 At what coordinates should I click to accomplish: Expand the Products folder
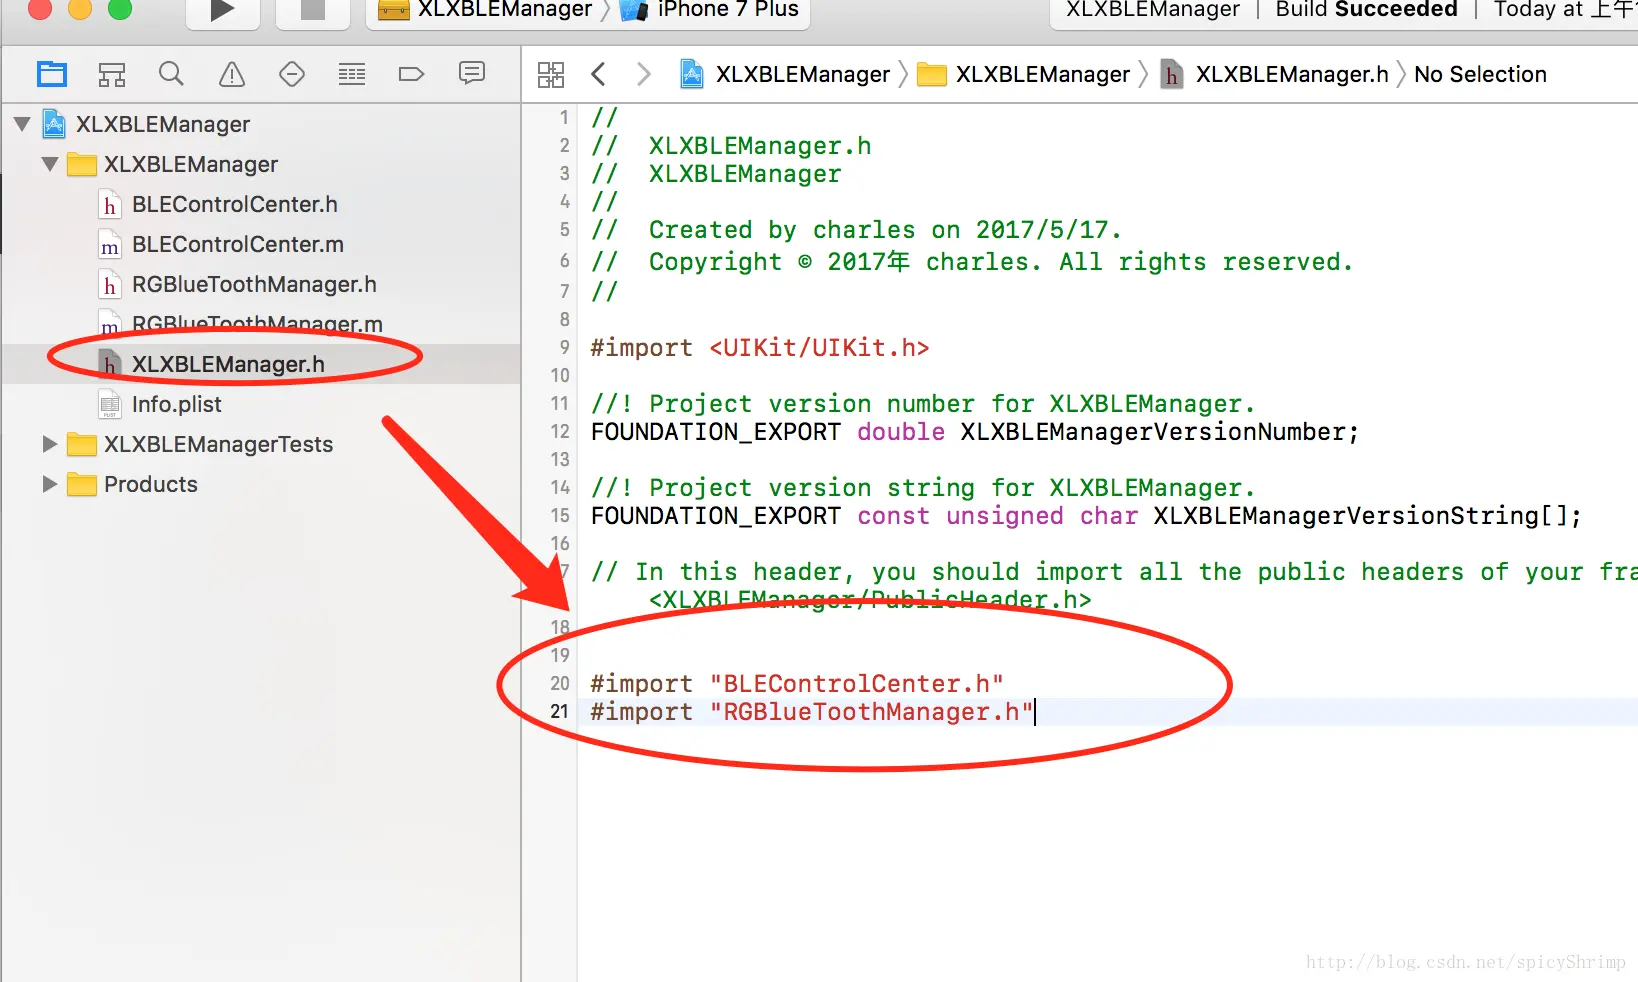[x=50, y=484]
